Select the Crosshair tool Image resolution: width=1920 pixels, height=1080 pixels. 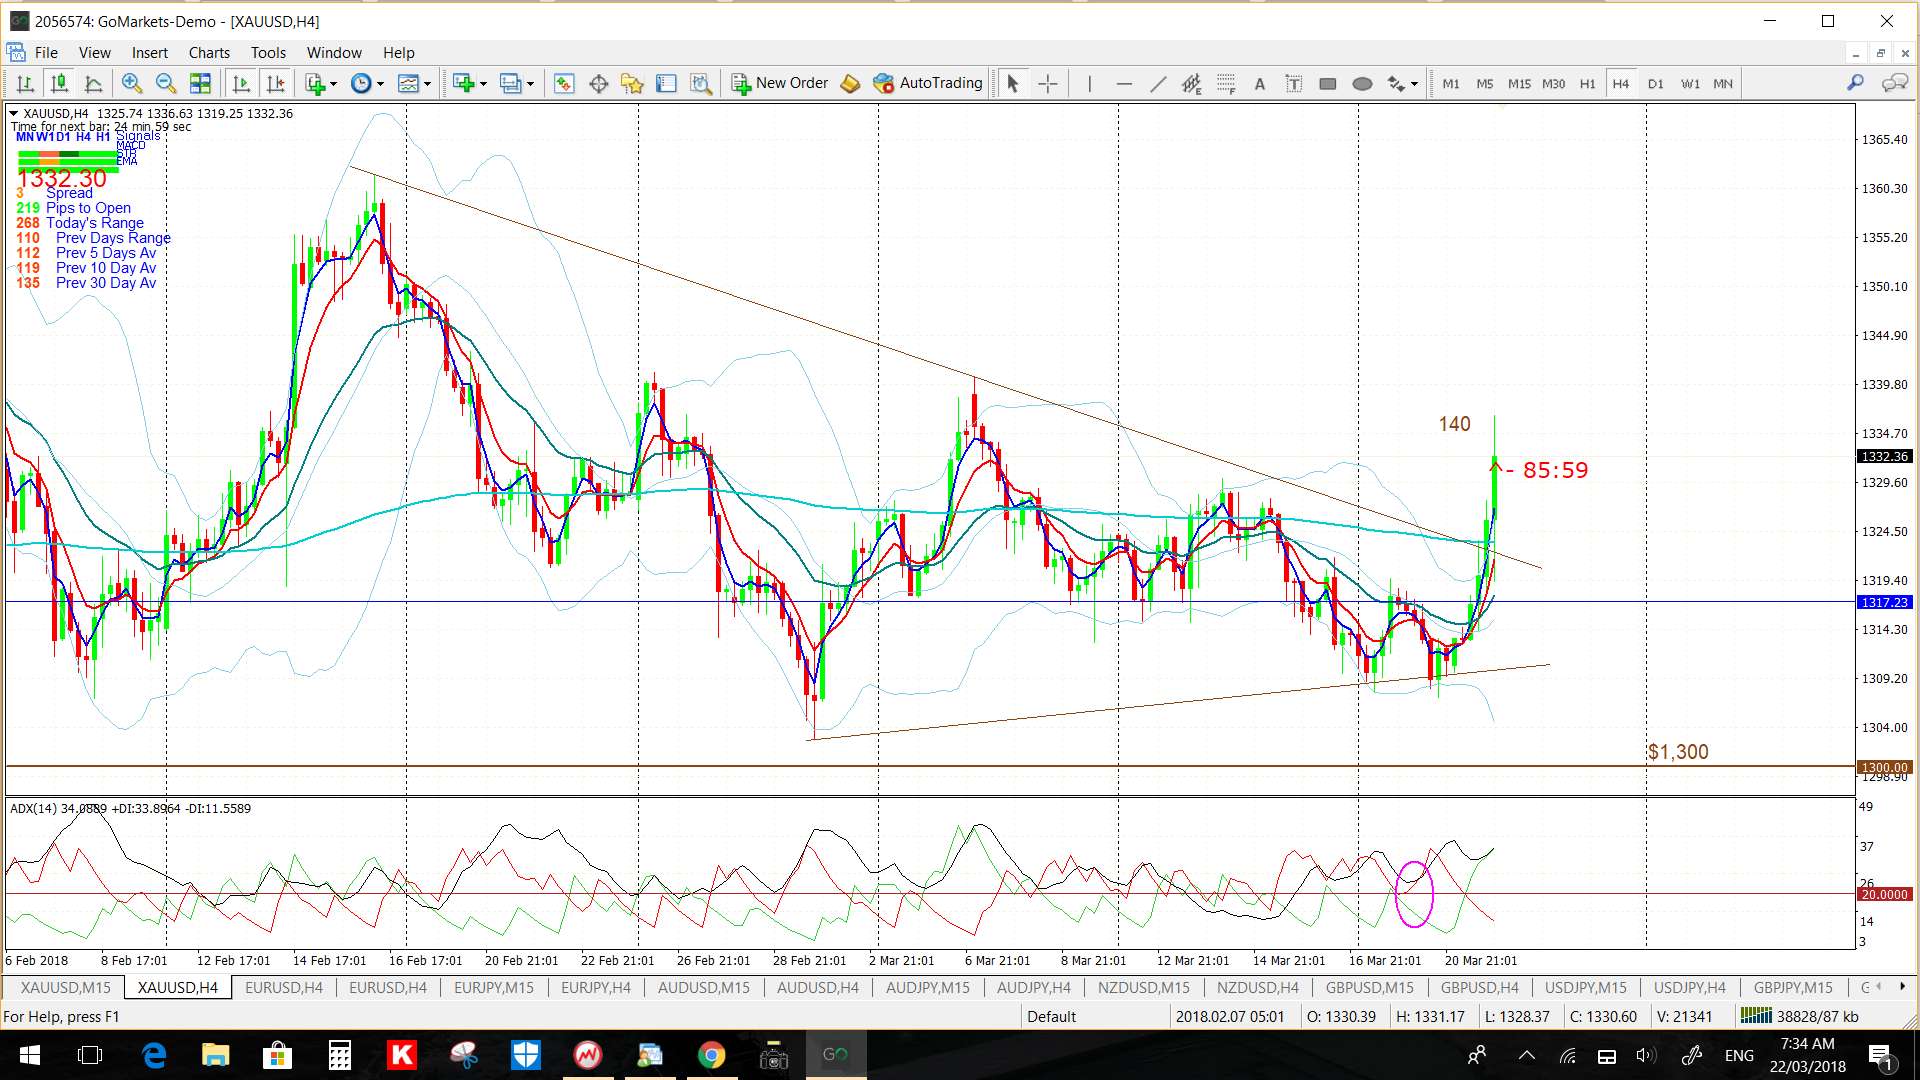(1047, 84)
